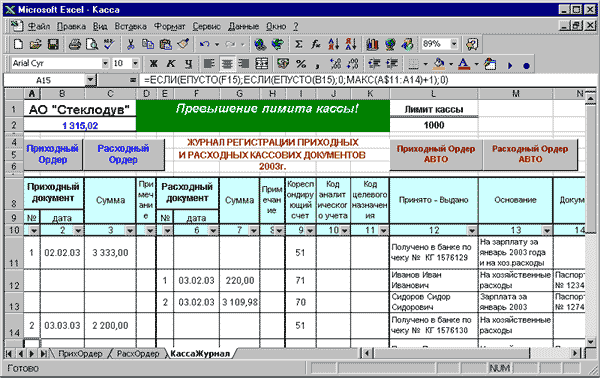600x379 pixels.
Task: Open the Paste Function fx icon
Action: coord(316,44)
